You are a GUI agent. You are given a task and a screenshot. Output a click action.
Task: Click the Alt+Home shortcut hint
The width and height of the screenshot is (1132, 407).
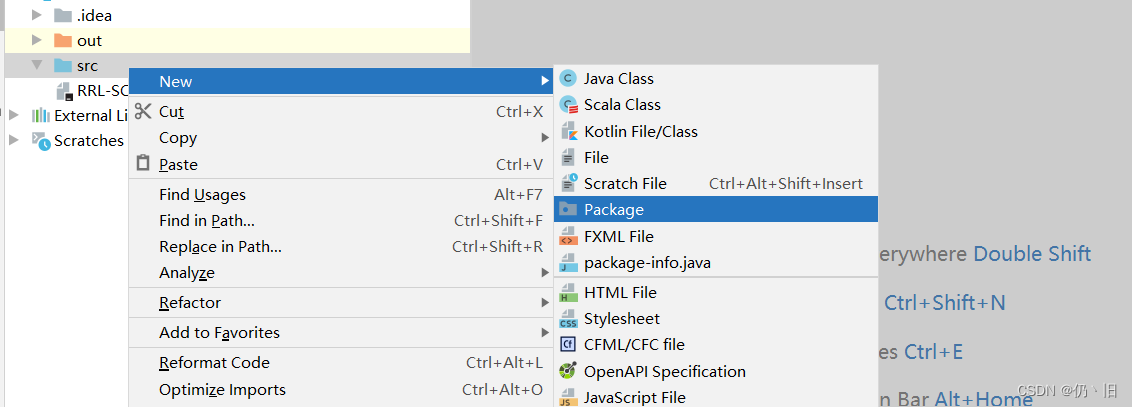[983, 398]
